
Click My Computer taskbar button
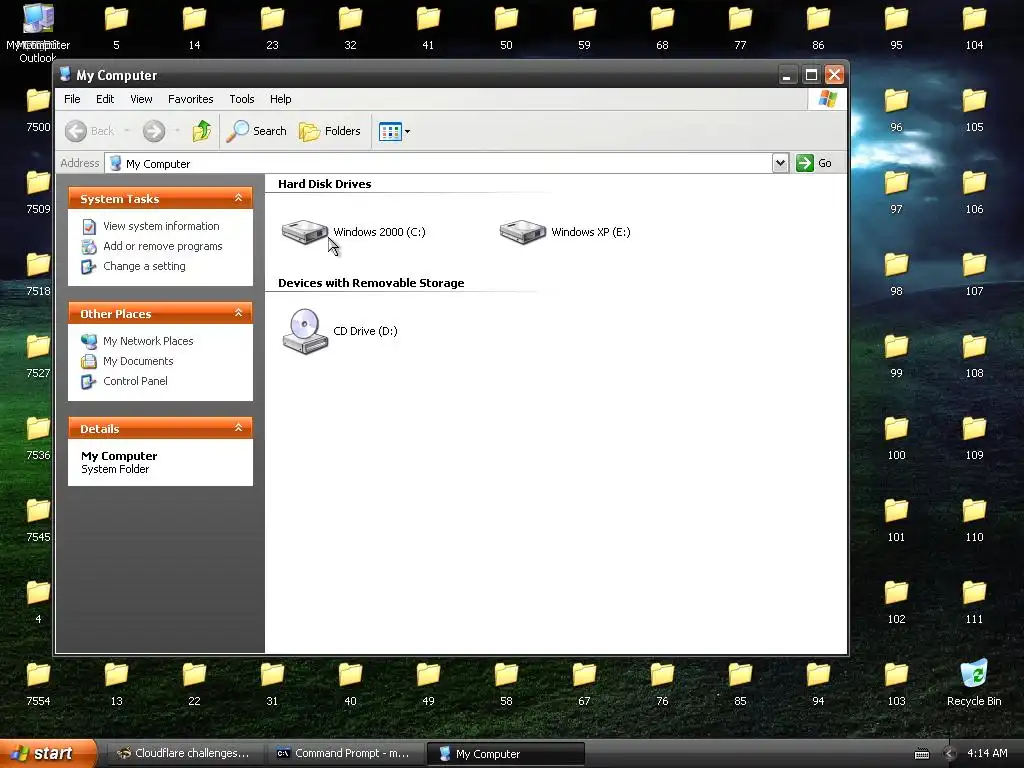point(505,754)
